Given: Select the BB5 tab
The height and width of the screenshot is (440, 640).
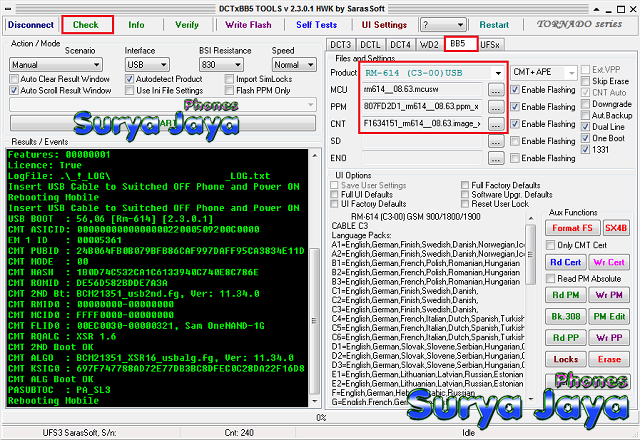Looking at the screenshot, I should click(461, 44).
